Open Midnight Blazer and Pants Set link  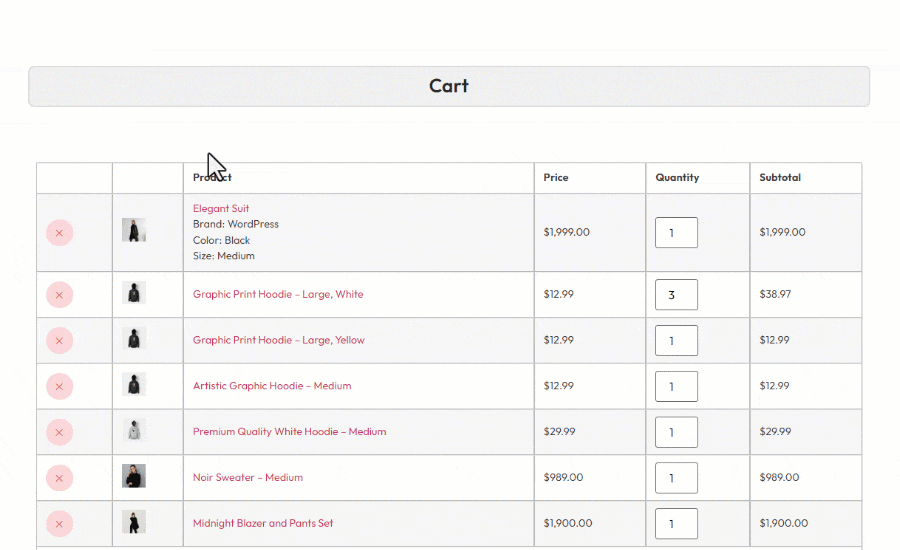[263, 523]
